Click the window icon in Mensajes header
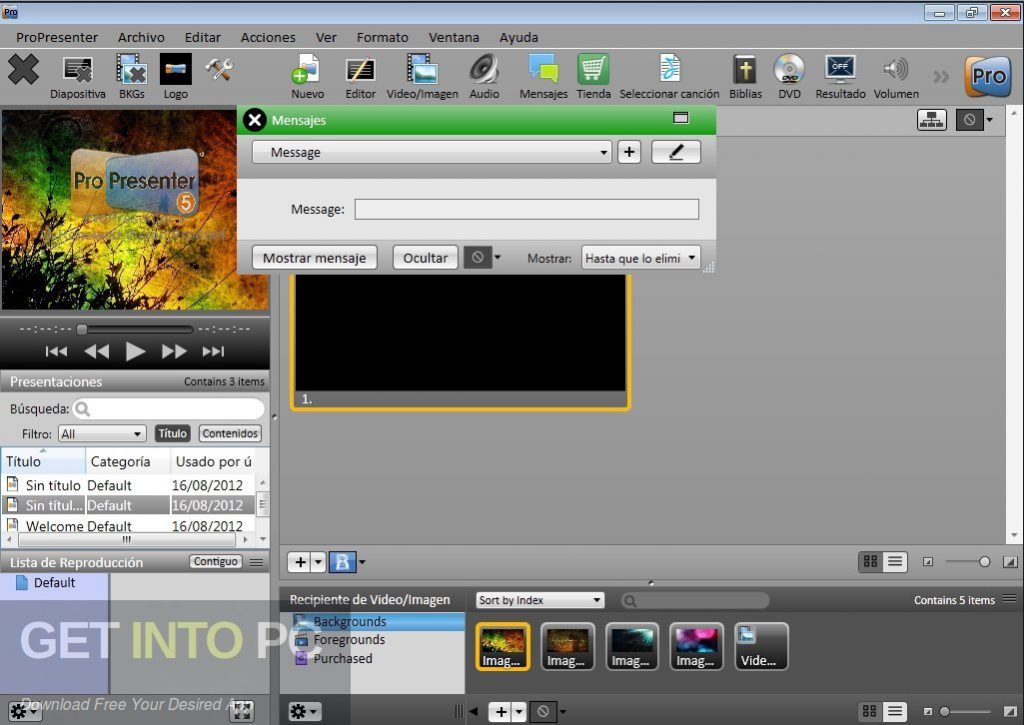1024x725 pixels. 680,118
